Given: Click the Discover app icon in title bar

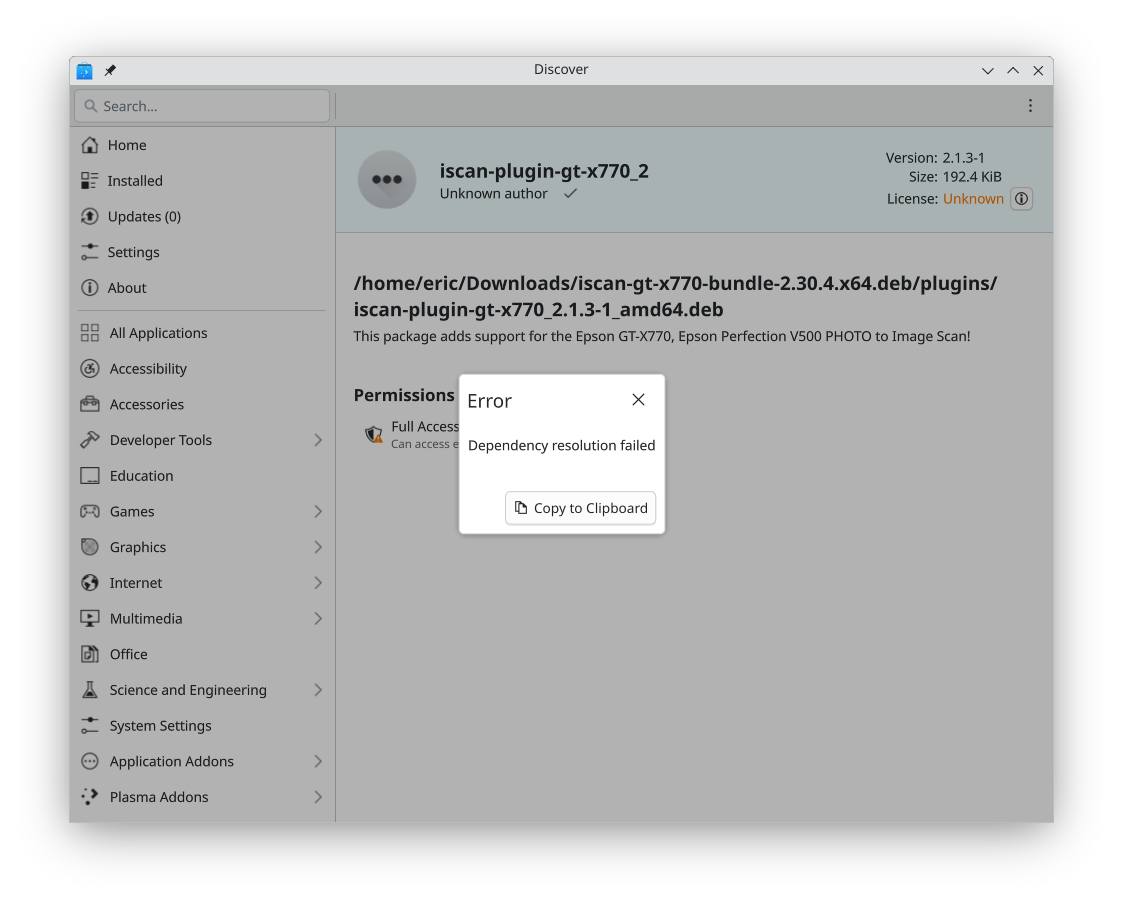Looking at the screenshot, I should pyautogui.click(x=84, y=70).
